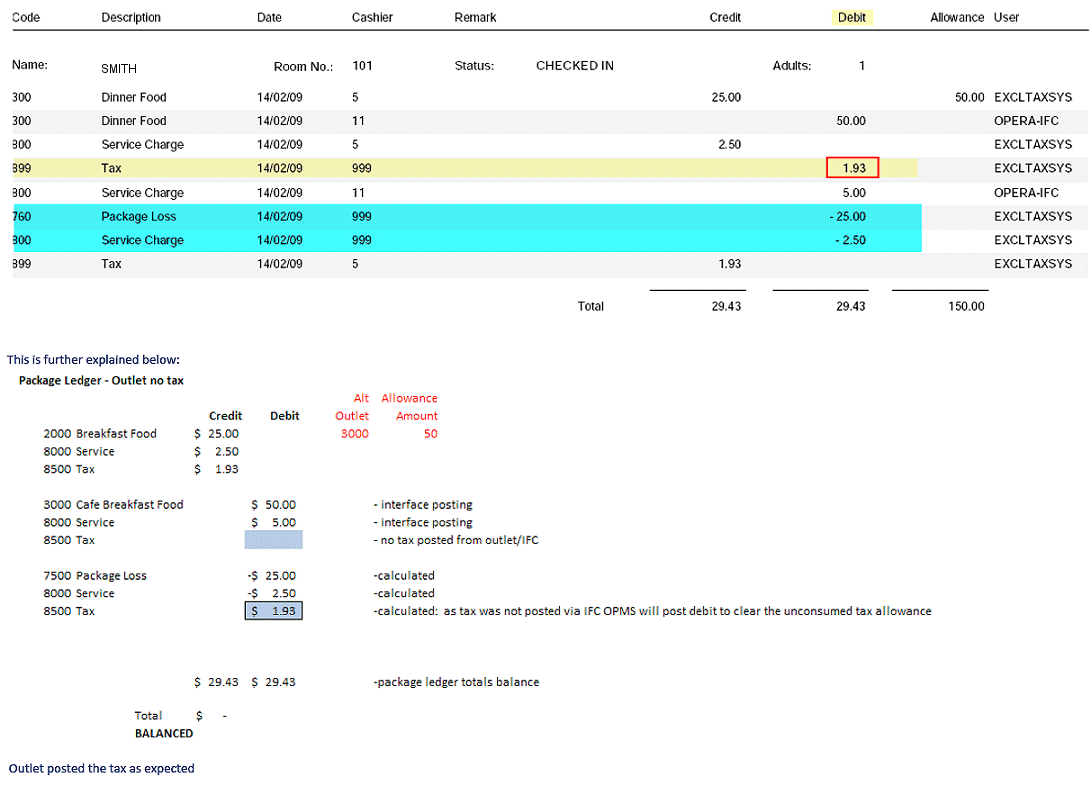This screenshot has height=804, width=1091.
Task: Click the highlighted Debit column header
Action: 852,17
